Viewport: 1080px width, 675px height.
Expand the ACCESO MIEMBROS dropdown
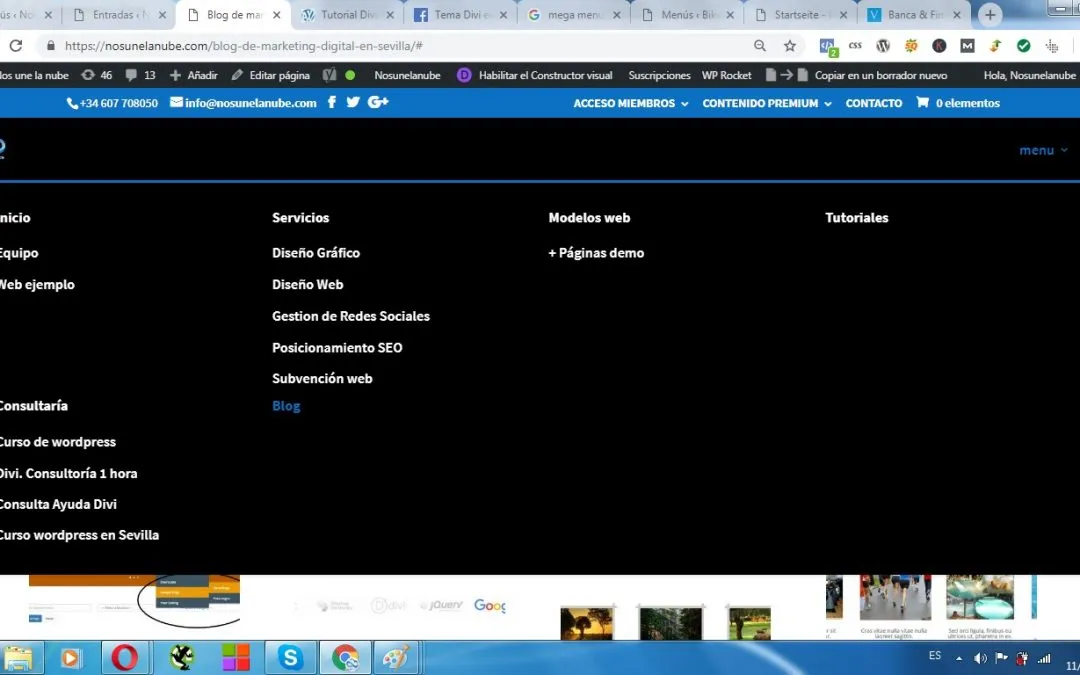[x=630, y=102]
